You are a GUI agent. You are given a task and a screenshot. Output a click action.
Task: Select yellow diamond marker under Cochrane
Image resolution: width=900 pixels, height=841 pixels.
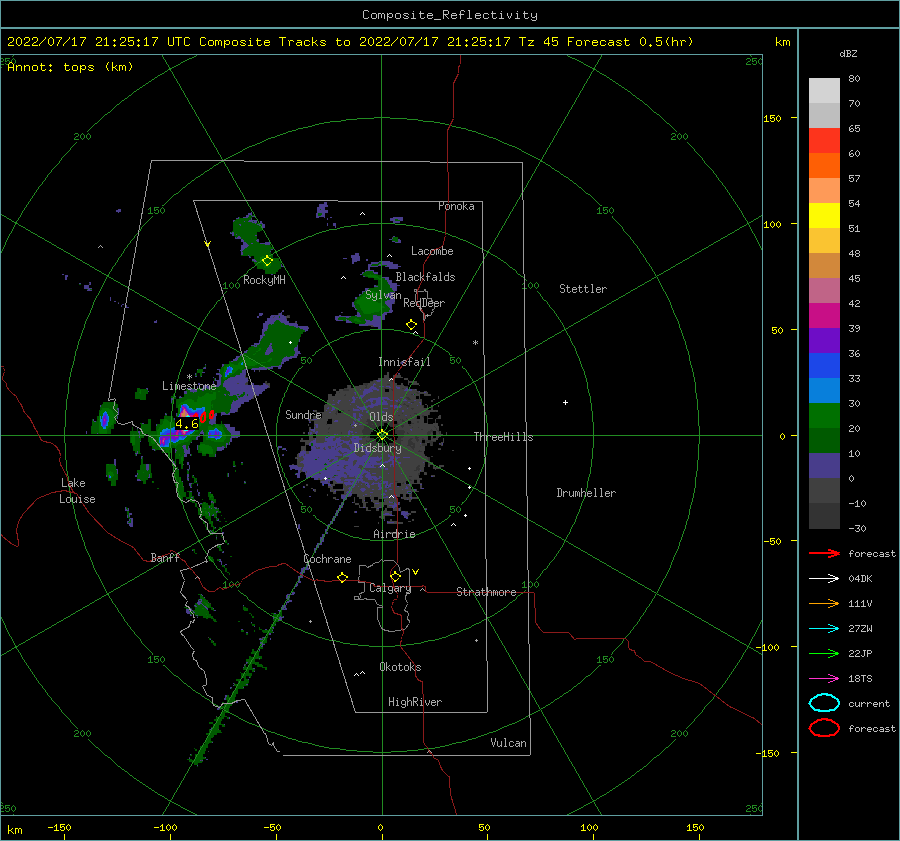342,578
